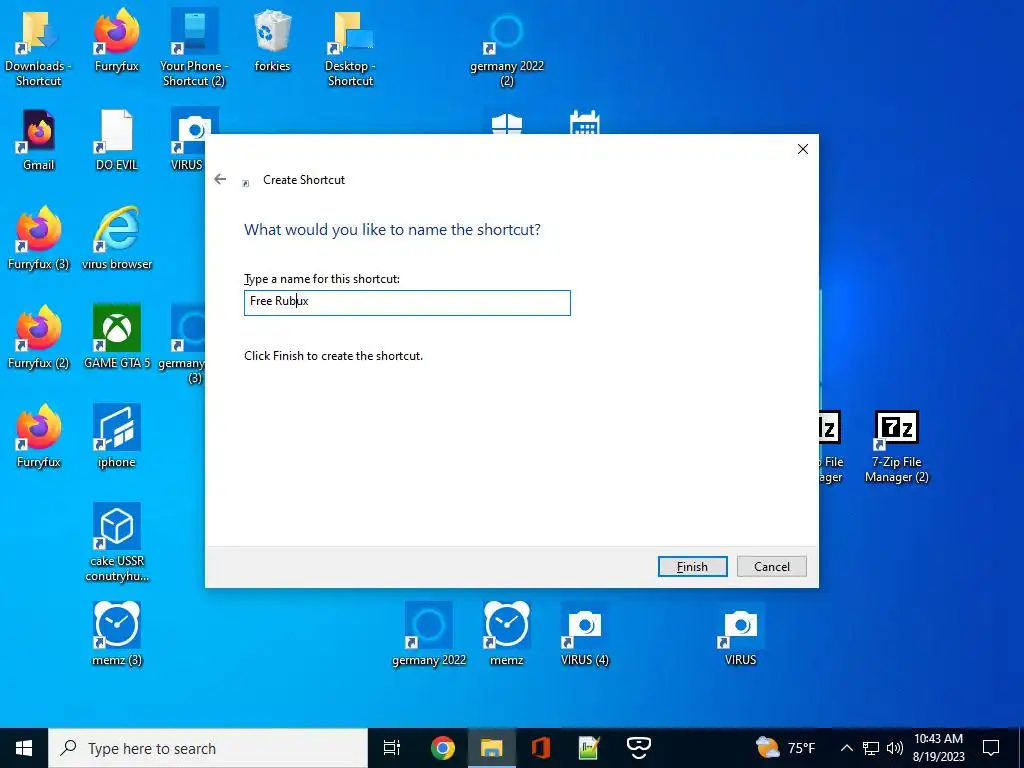Select the Furryfux (3) desktop icon
The height and width of the screenshot is (768, 1024).
point(39,238)
